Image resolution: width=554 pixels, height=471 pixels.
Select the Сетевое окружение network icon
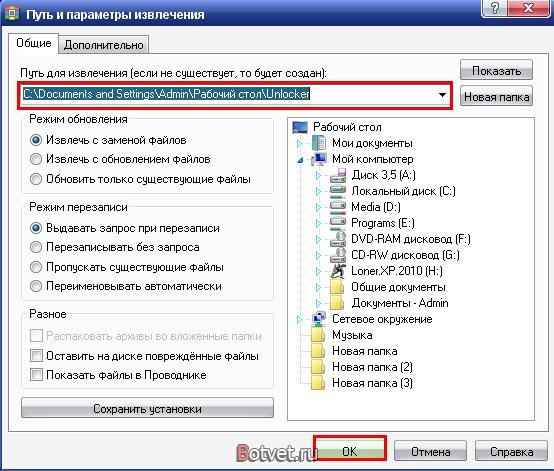(x=319, y=319)
